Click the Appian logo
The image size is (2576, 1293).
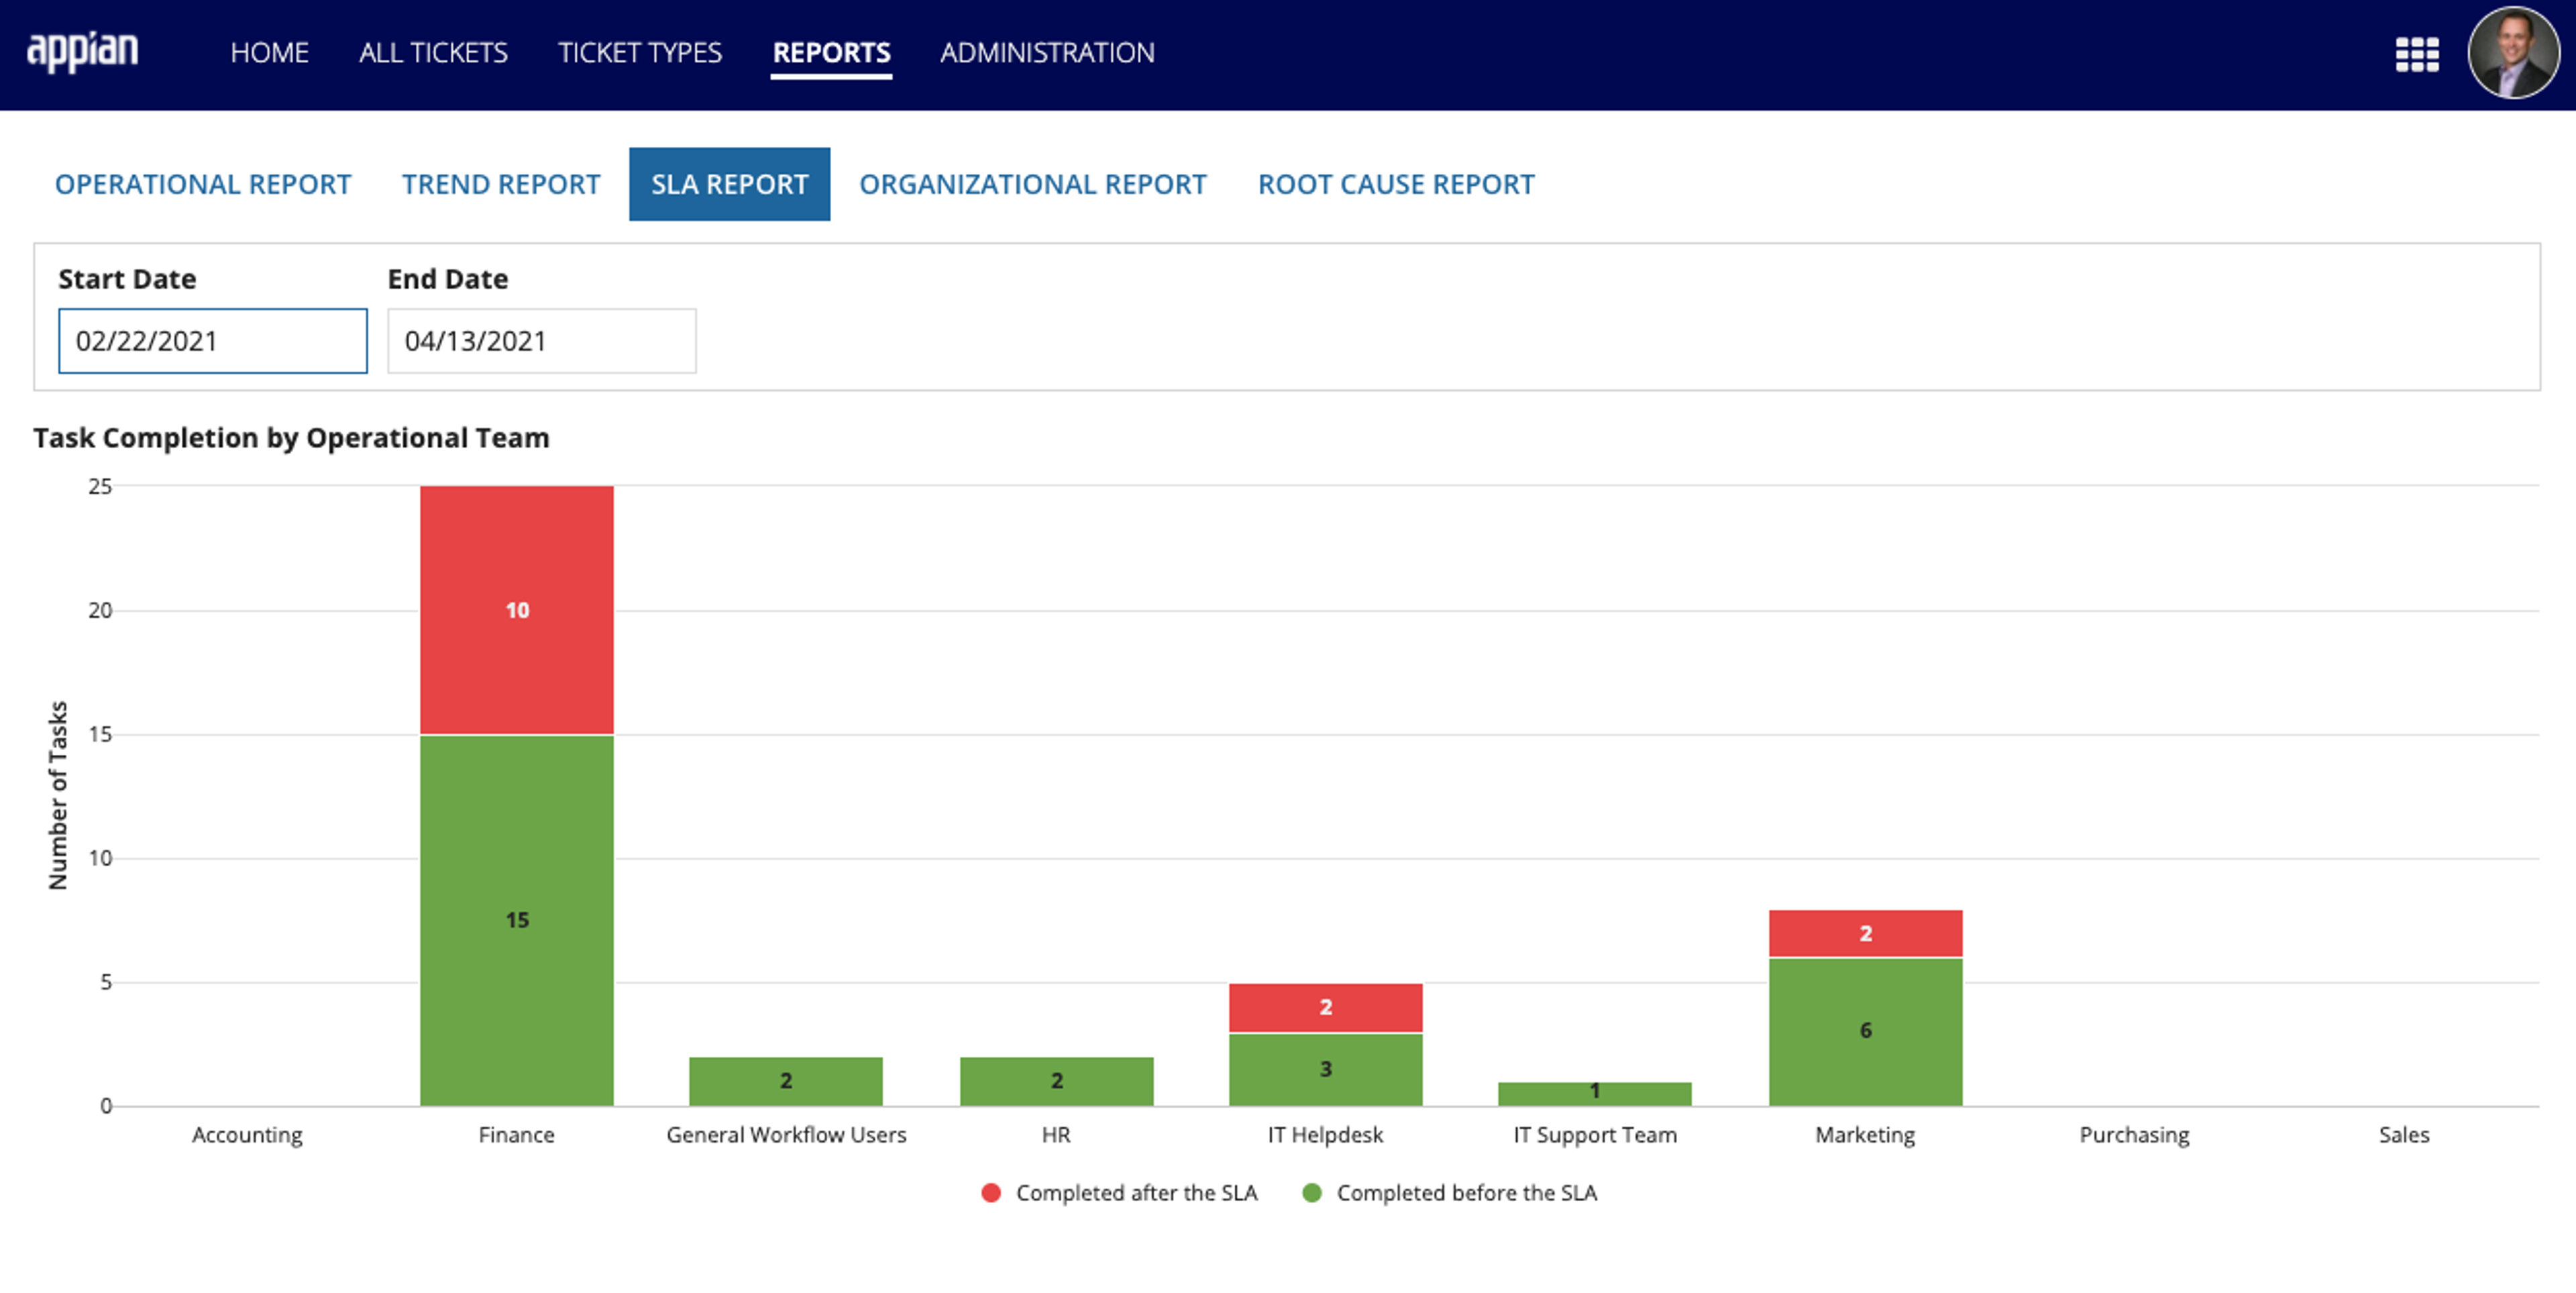(x=82, y=52)
